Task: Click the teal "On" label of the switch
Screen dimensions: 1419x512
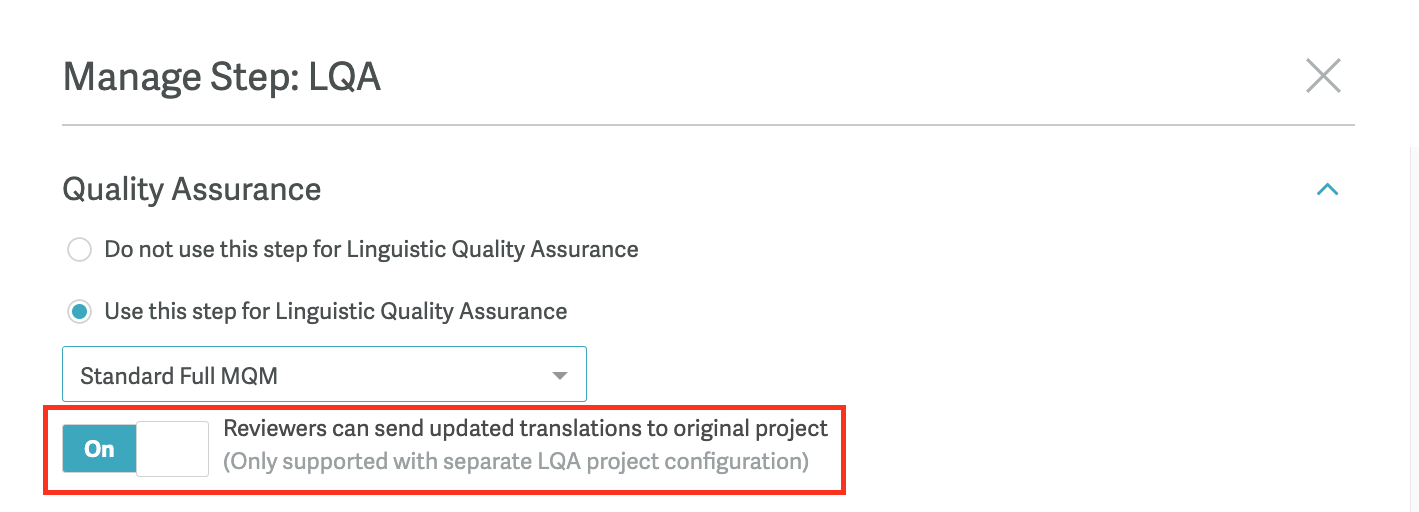Action: pos(99,449)
